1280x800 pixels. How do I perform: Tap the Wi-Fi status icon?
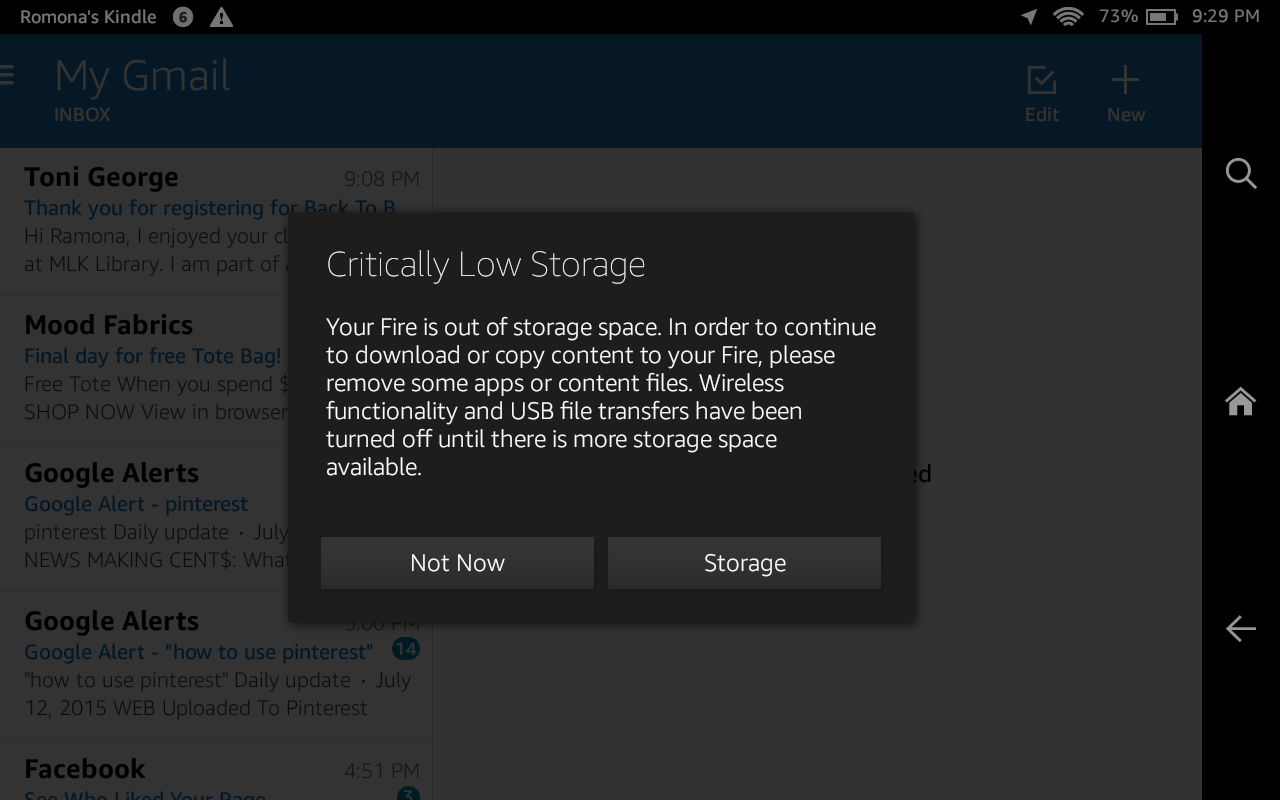[x=1066, y=16]
